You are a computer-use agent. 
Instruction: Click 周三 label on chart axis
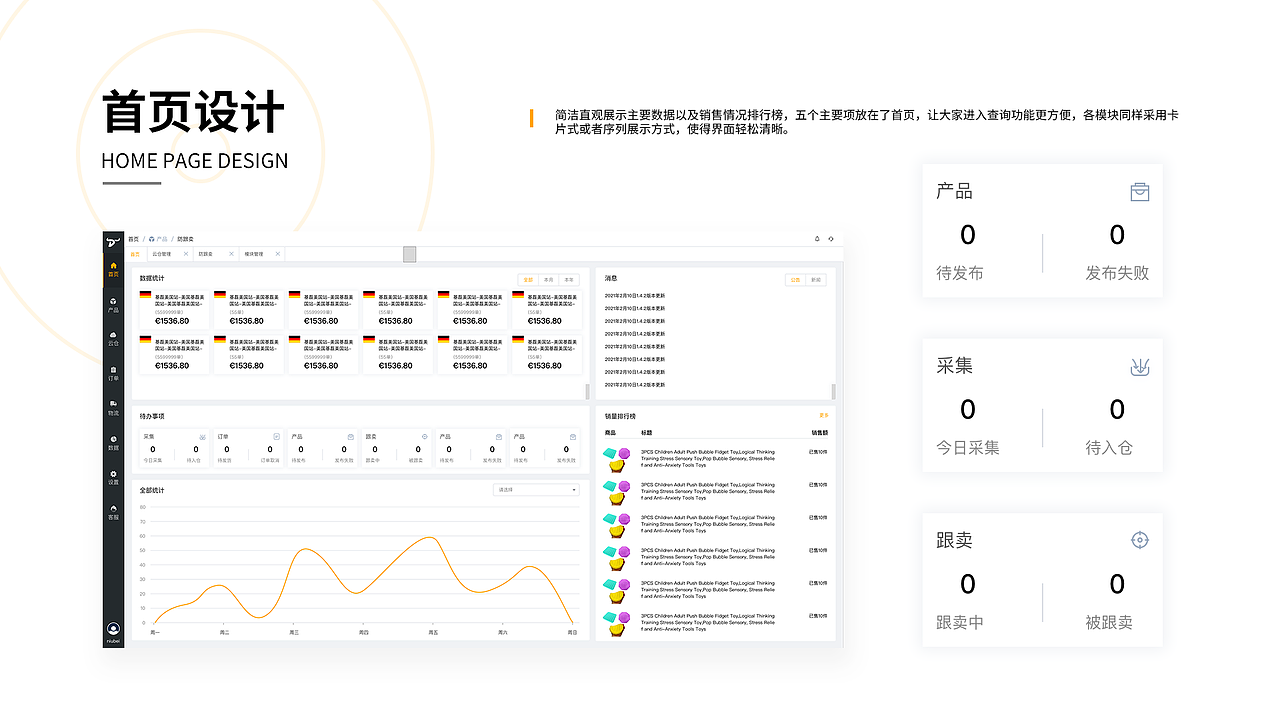[x=294, y=632]
